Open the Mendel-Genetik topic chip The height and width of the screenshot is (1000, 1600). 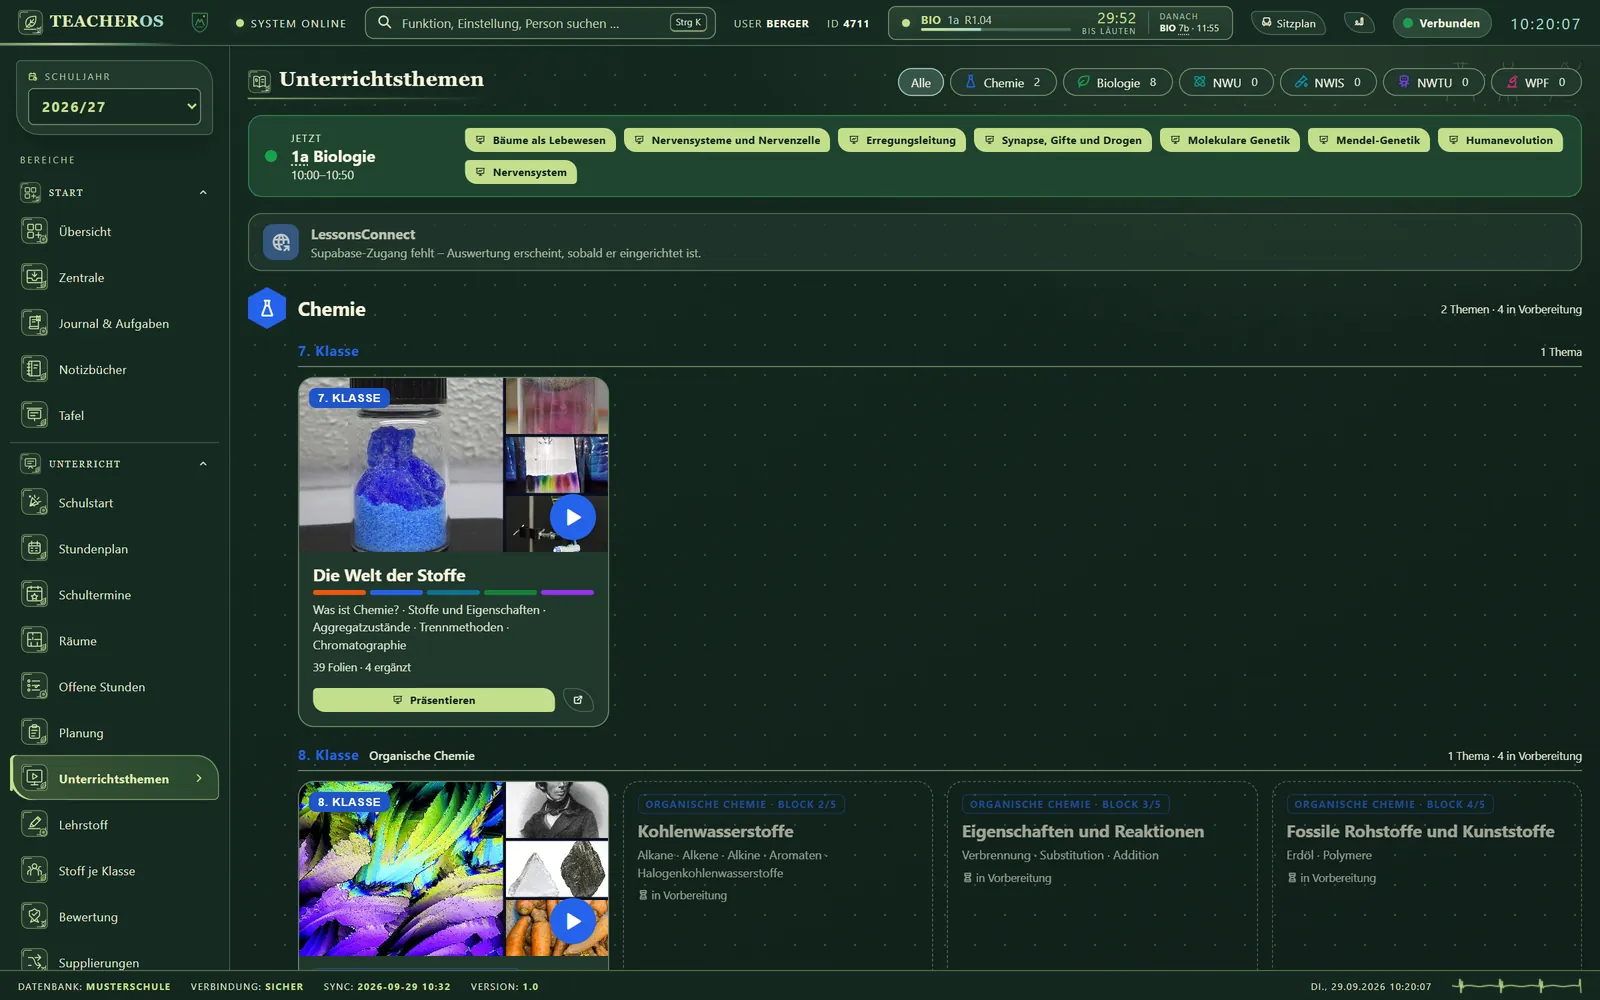click(x=1369, y=141)
